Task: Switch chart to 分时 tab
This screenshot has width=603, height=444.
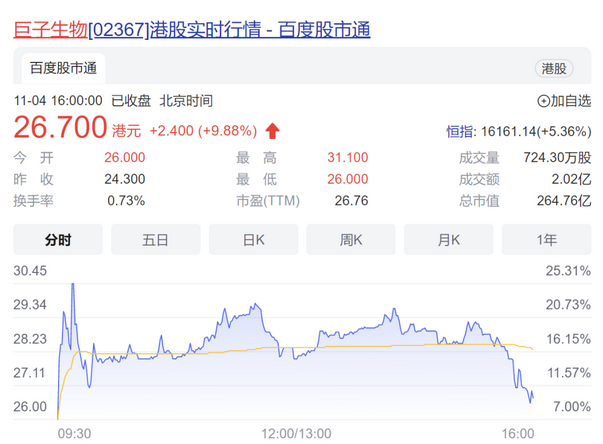Action: [x=58, y=239]
